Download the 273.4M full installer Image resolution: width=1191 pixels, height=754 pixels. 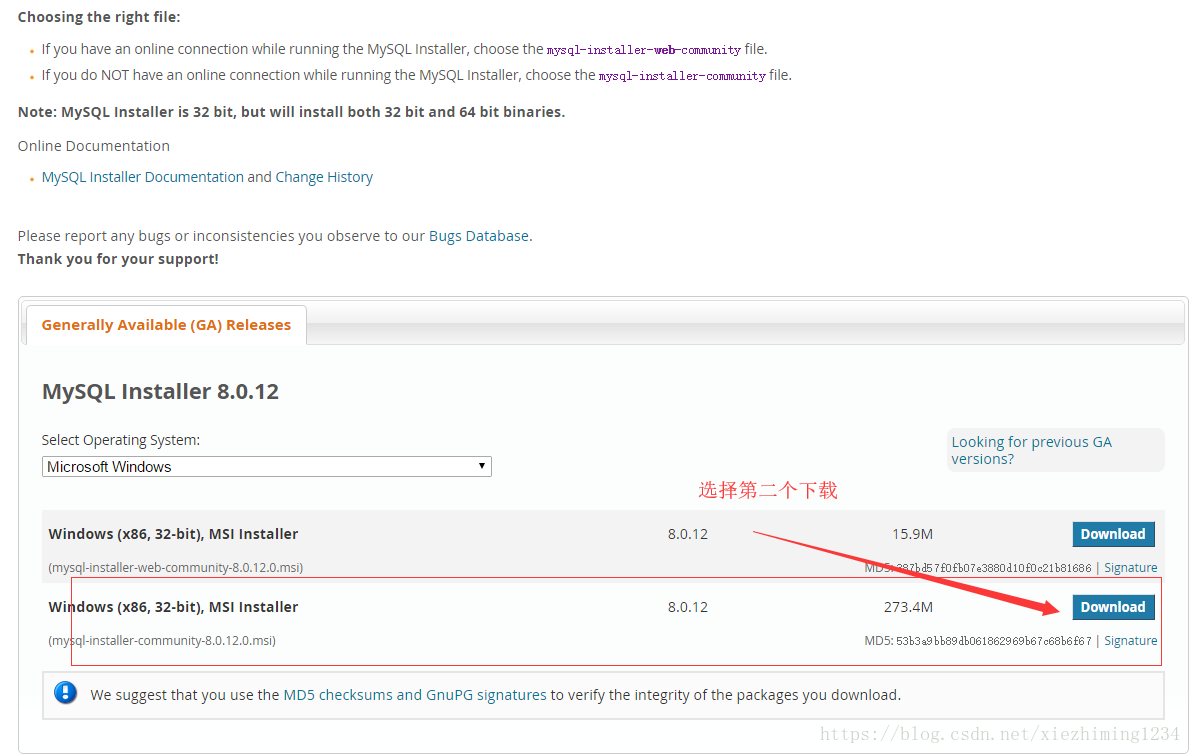pos(1112,607)
